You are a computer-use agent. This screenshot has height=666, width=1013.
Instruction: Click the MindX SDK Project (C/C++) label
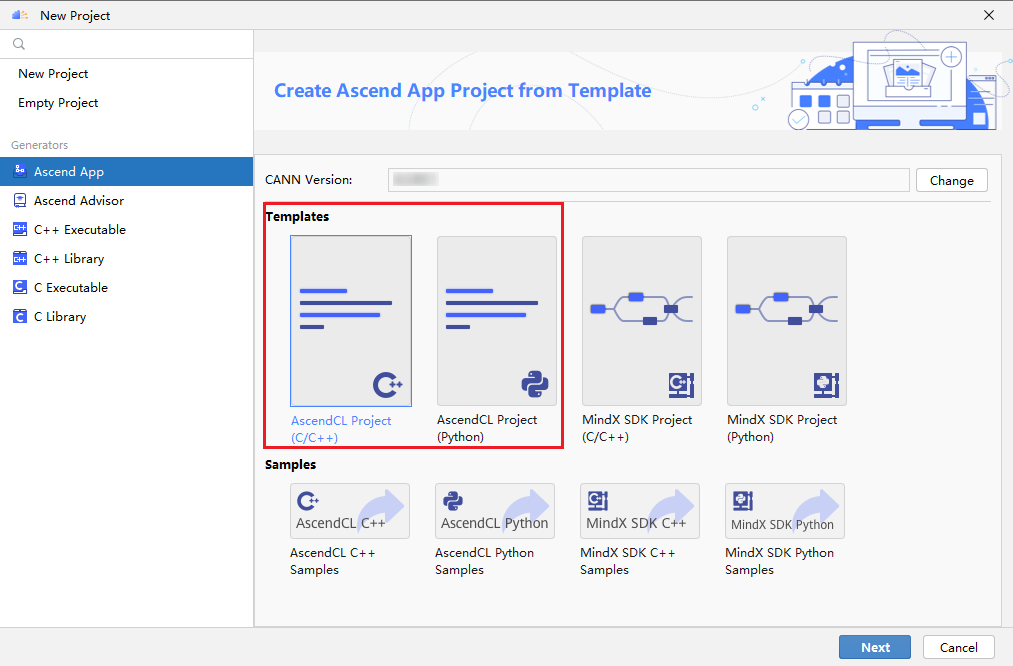tap(637, 428)
